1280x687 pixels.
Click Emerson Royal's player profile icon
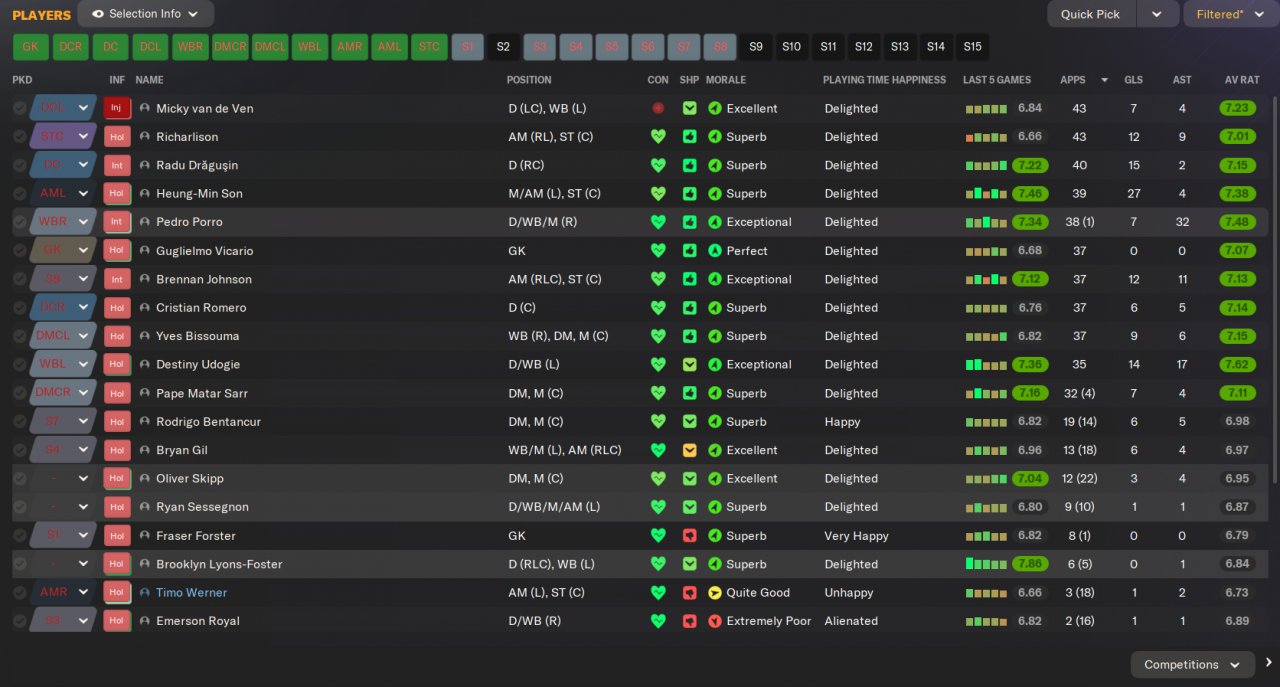tap(145, 621)
